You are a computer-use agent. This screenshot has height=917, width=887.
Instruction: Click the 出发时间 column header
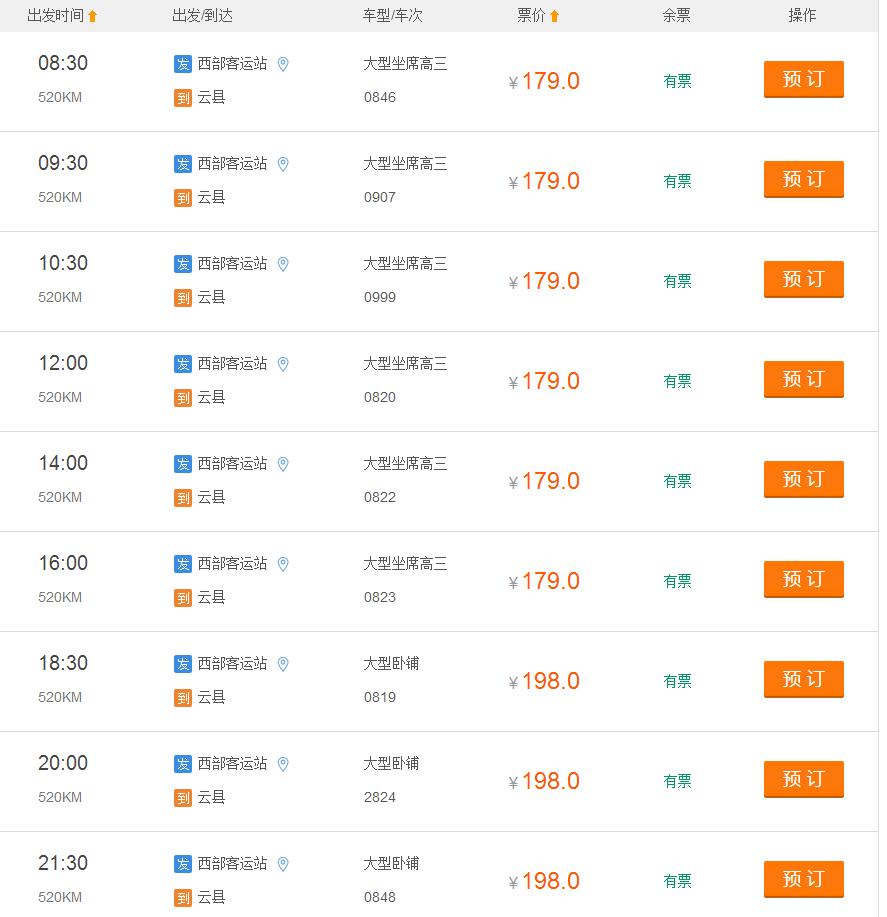[56, 16]
